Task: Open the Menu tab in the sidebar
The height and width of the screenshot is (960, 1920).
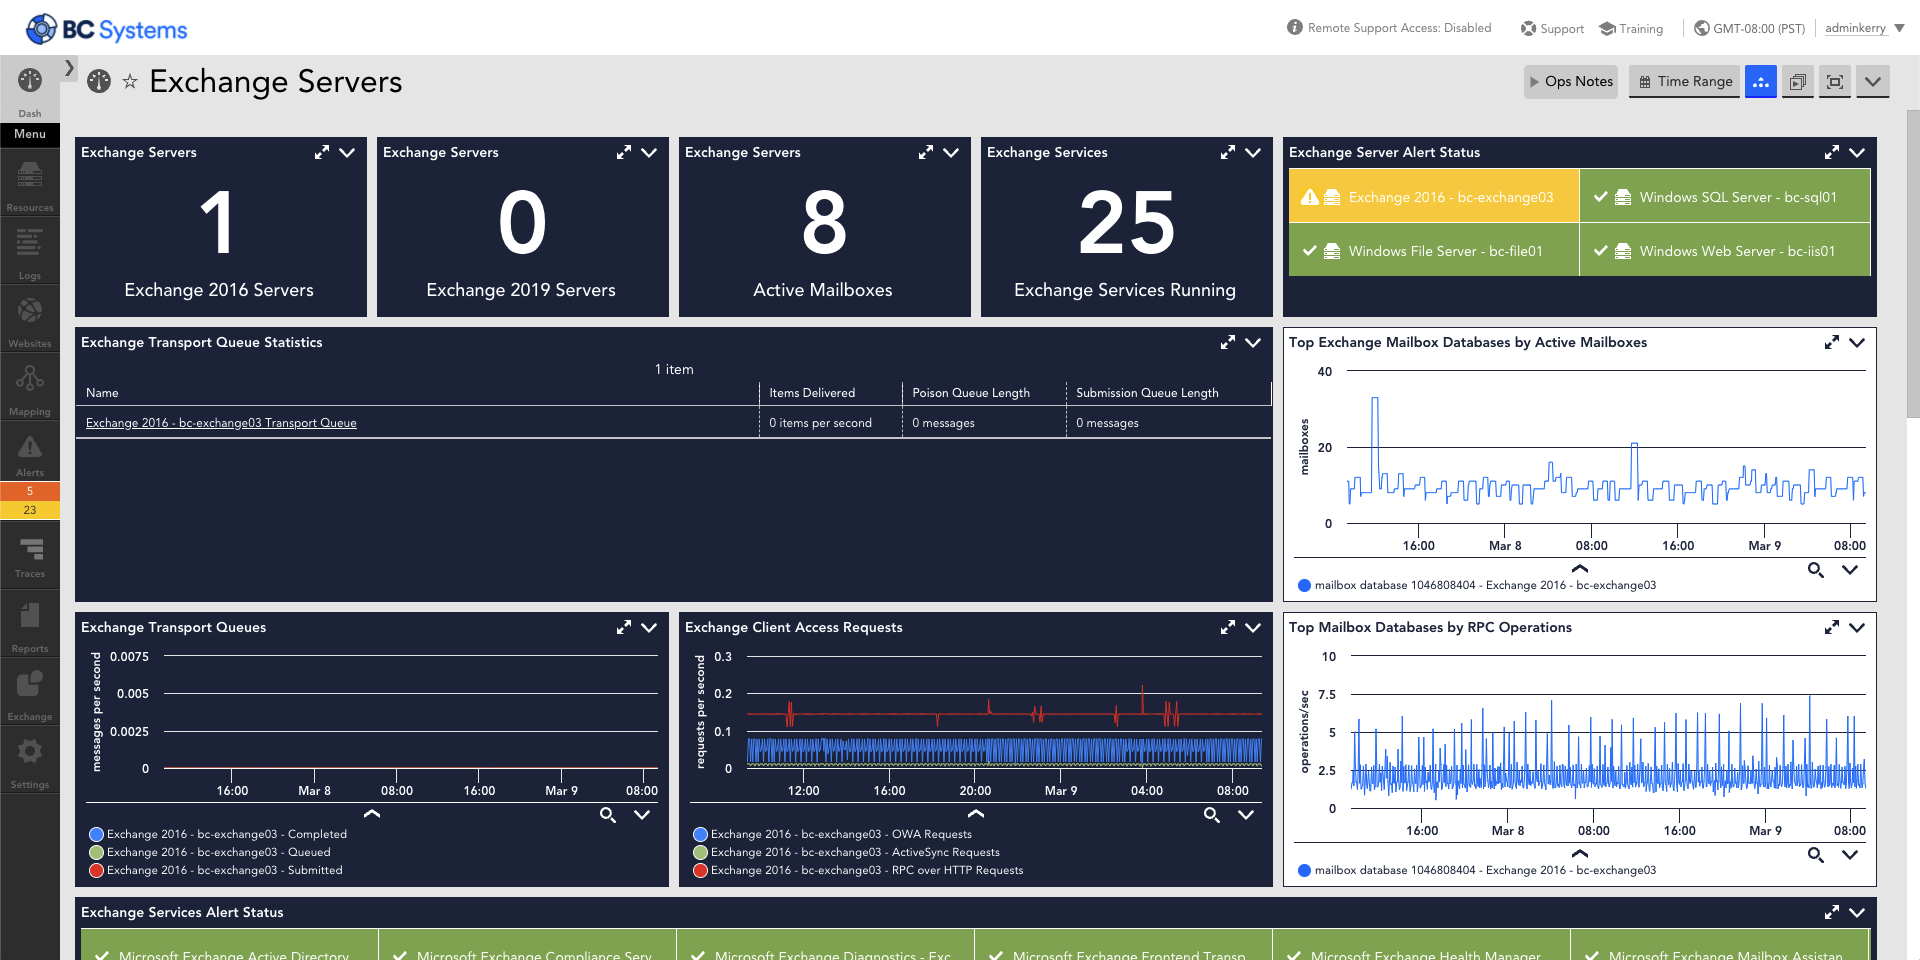Action: coord(30,134)
